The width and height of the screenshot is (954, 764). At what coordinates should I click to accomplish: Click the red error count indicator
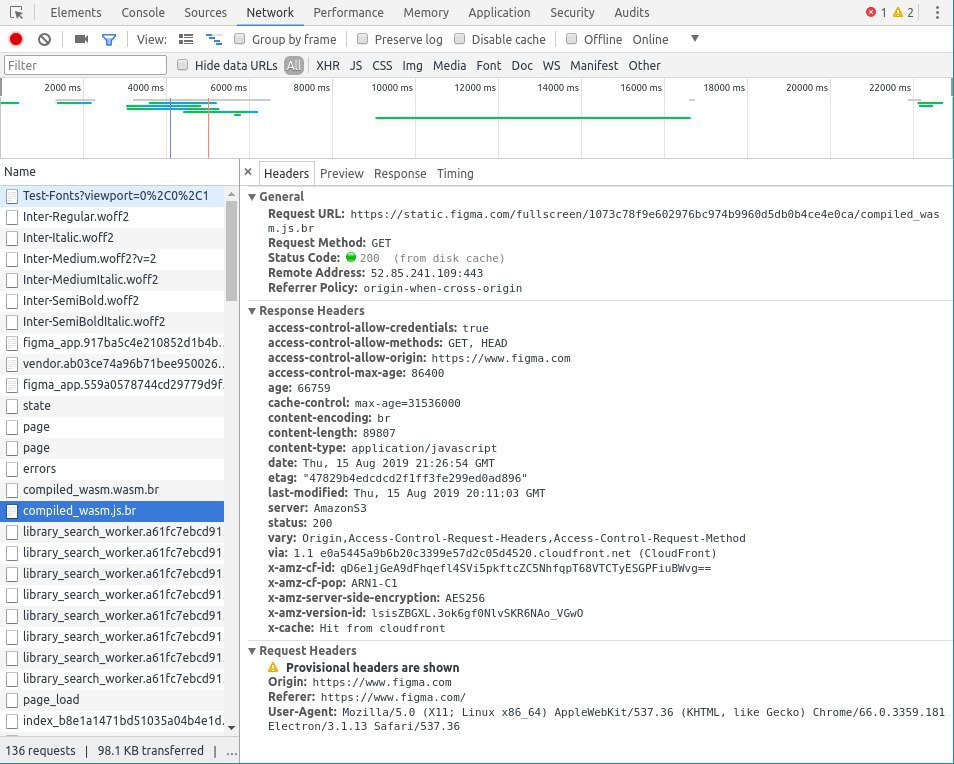876,13
